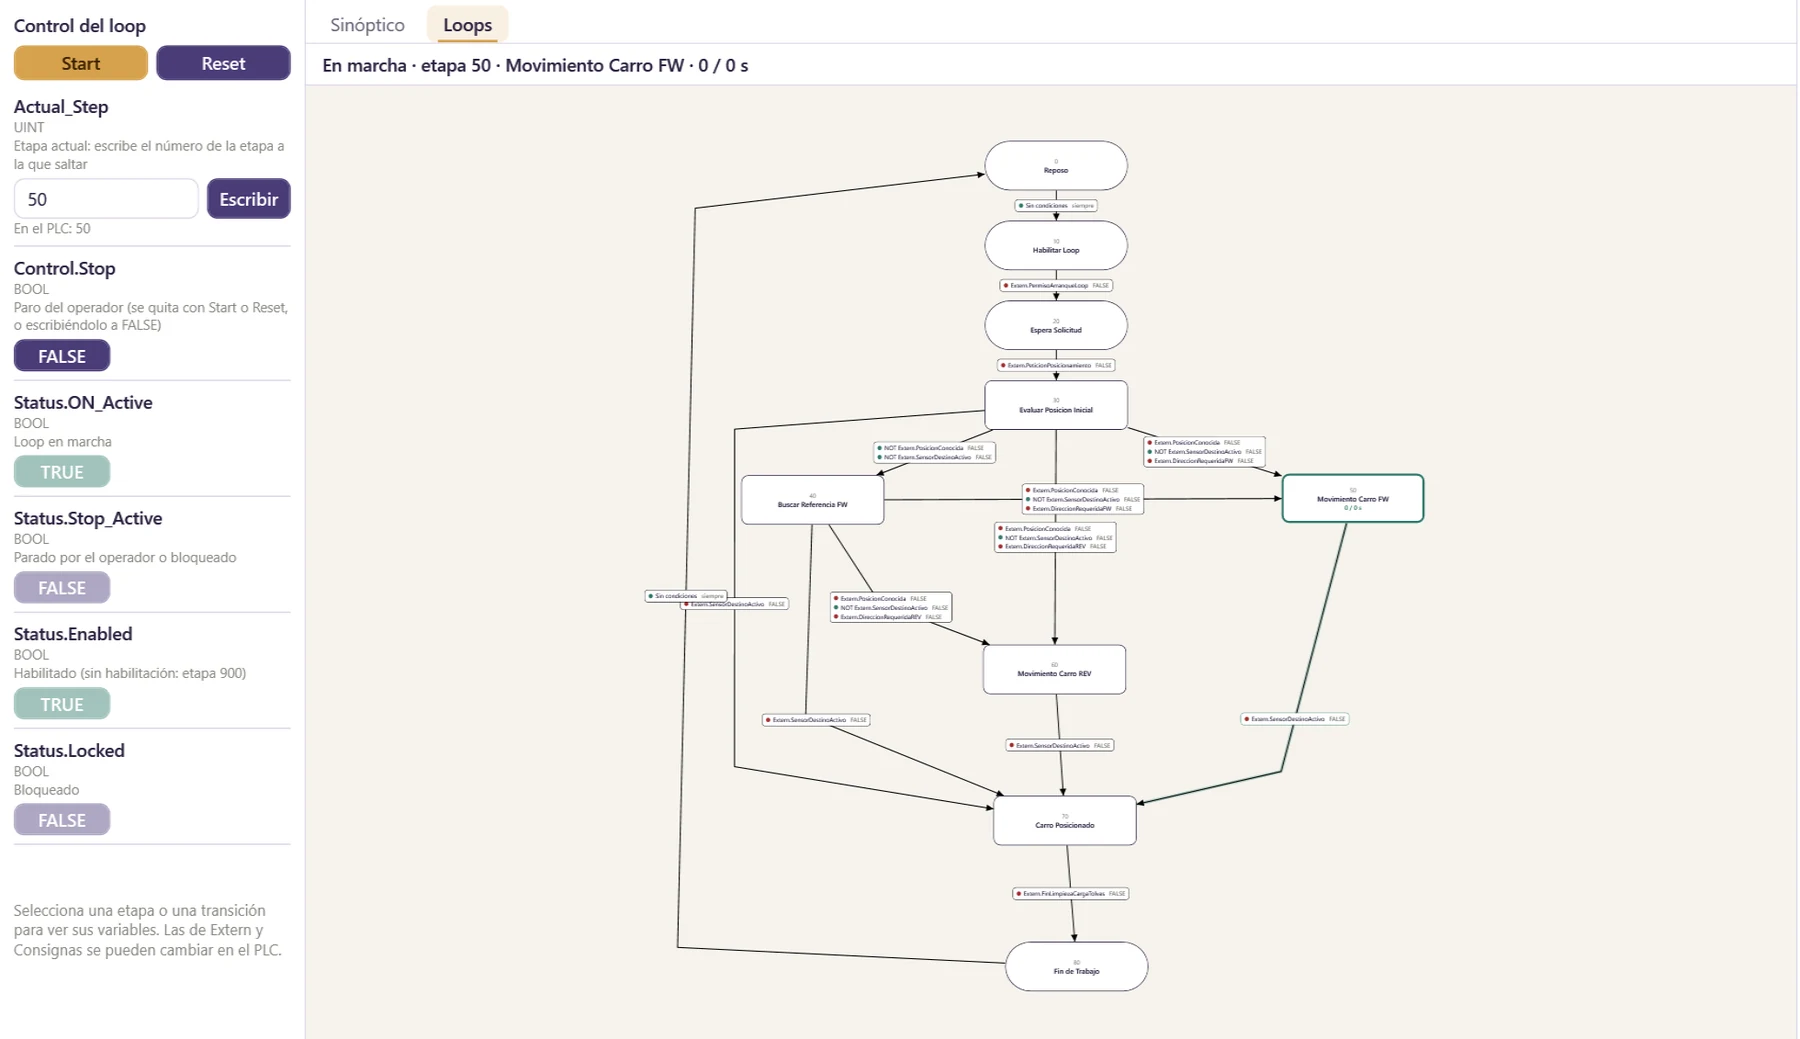Toggle Status.Locked FALSE indicator
This screenshot has width=1800, height=1039.
[x=62, y=820]
